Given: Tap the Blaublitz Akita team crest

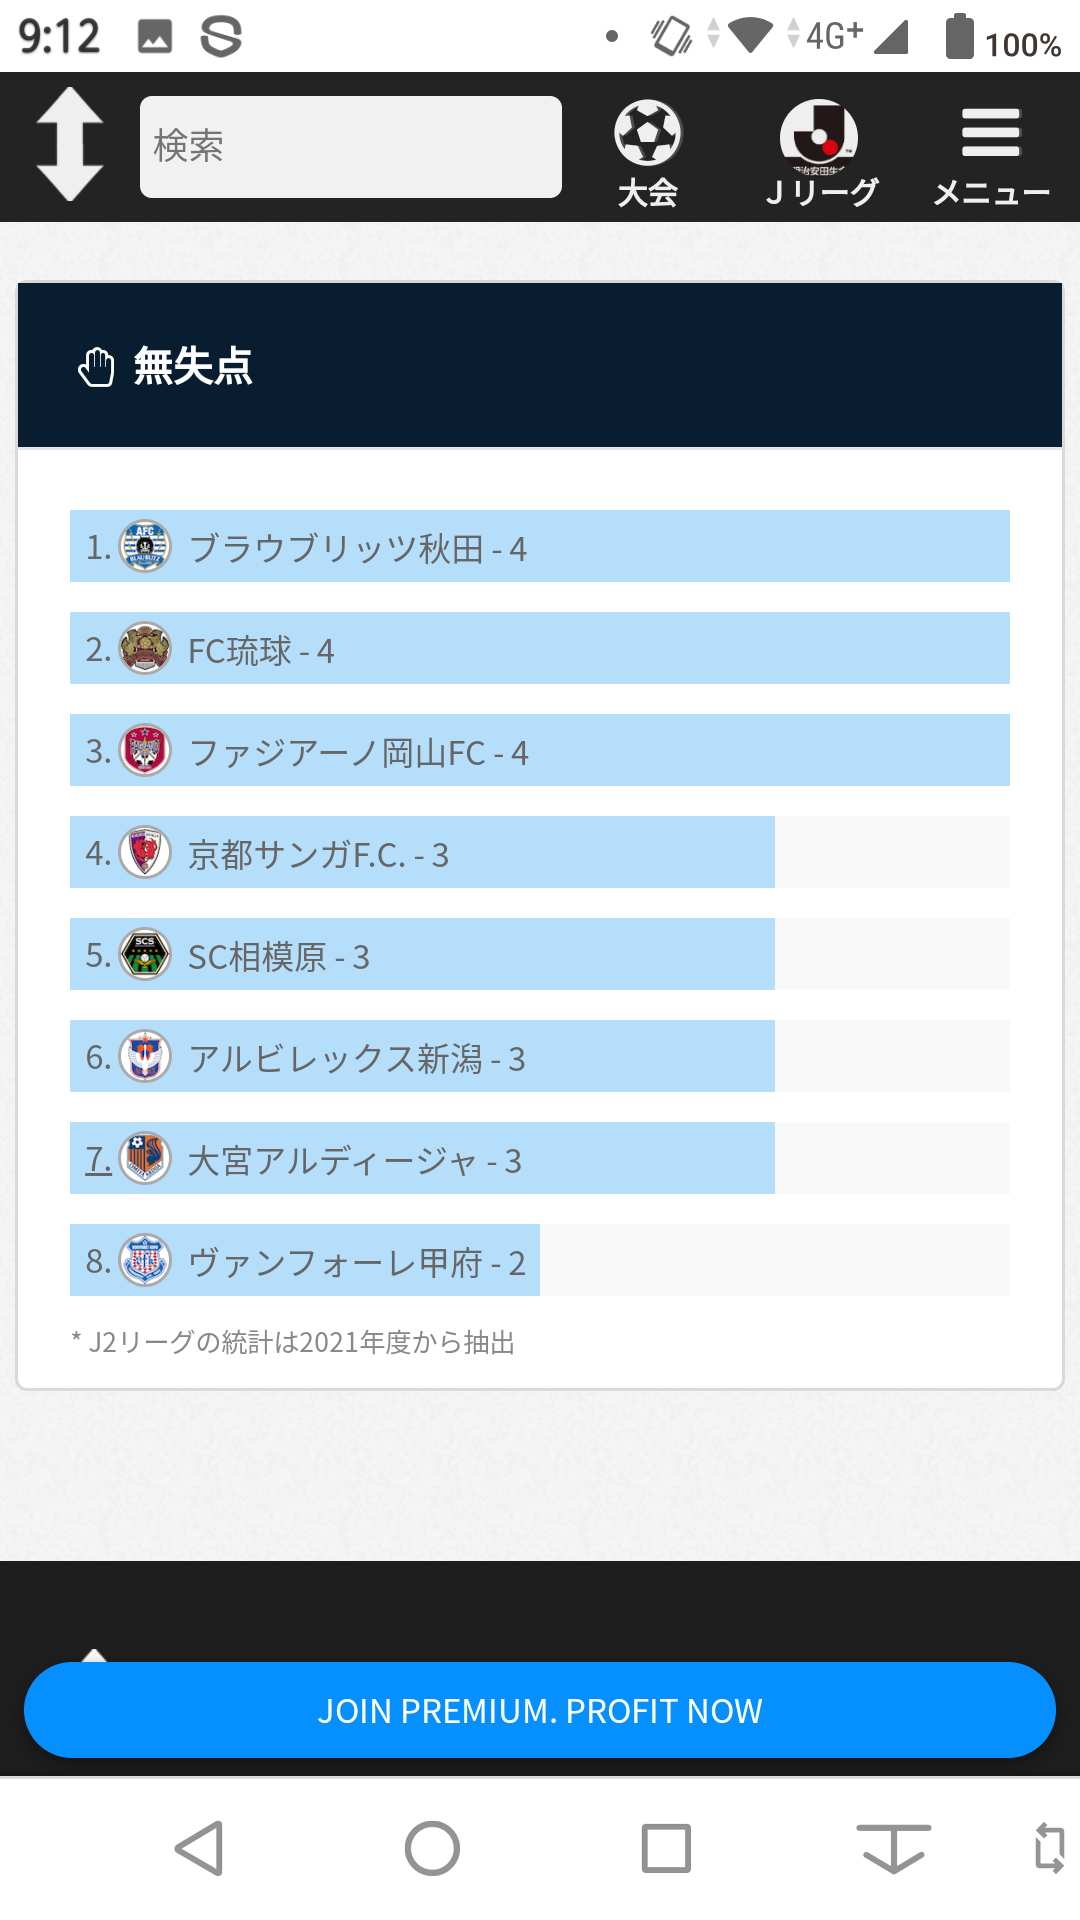Looking at the screenshot, I should [145, 547].
